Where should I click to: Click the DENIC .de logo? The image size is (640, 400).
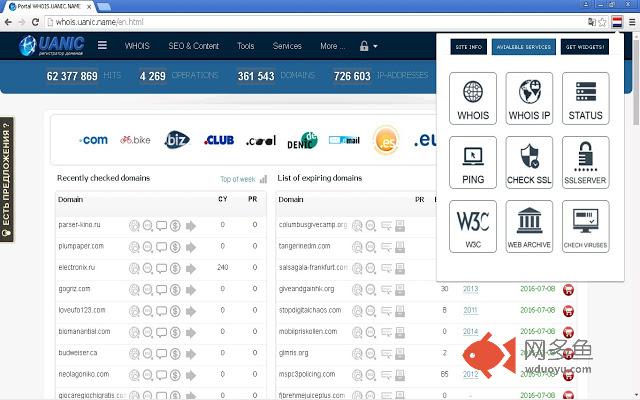302,140
